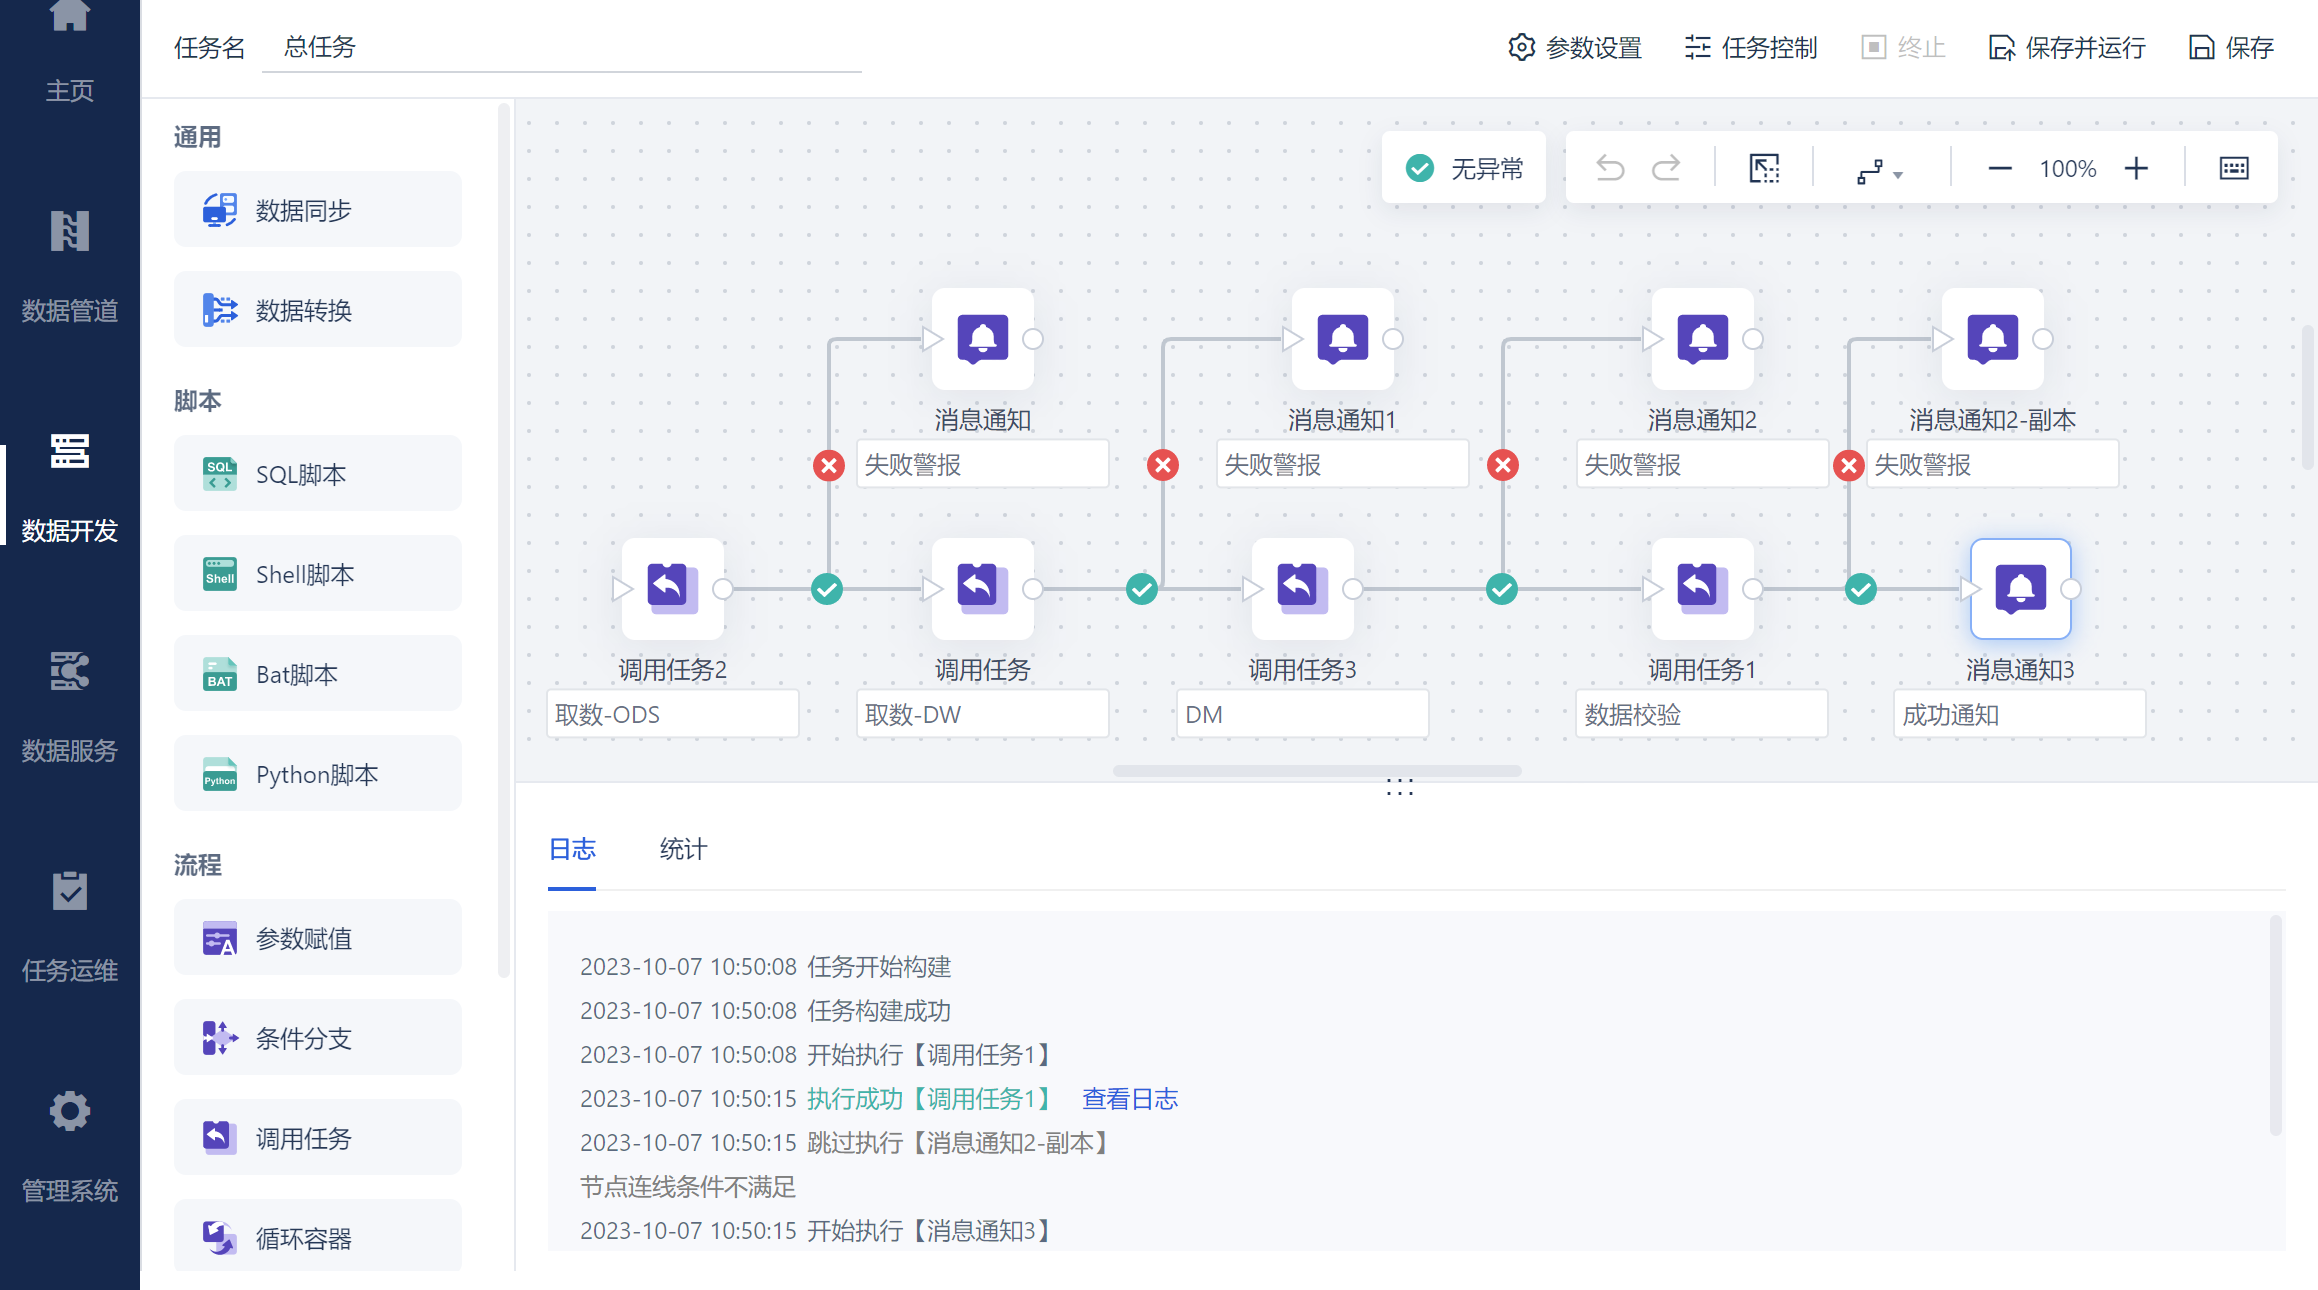Click the redo arrow in canvas toolbar
This screenshot has height=1290, width=2318.
(x=1666, y=168)
